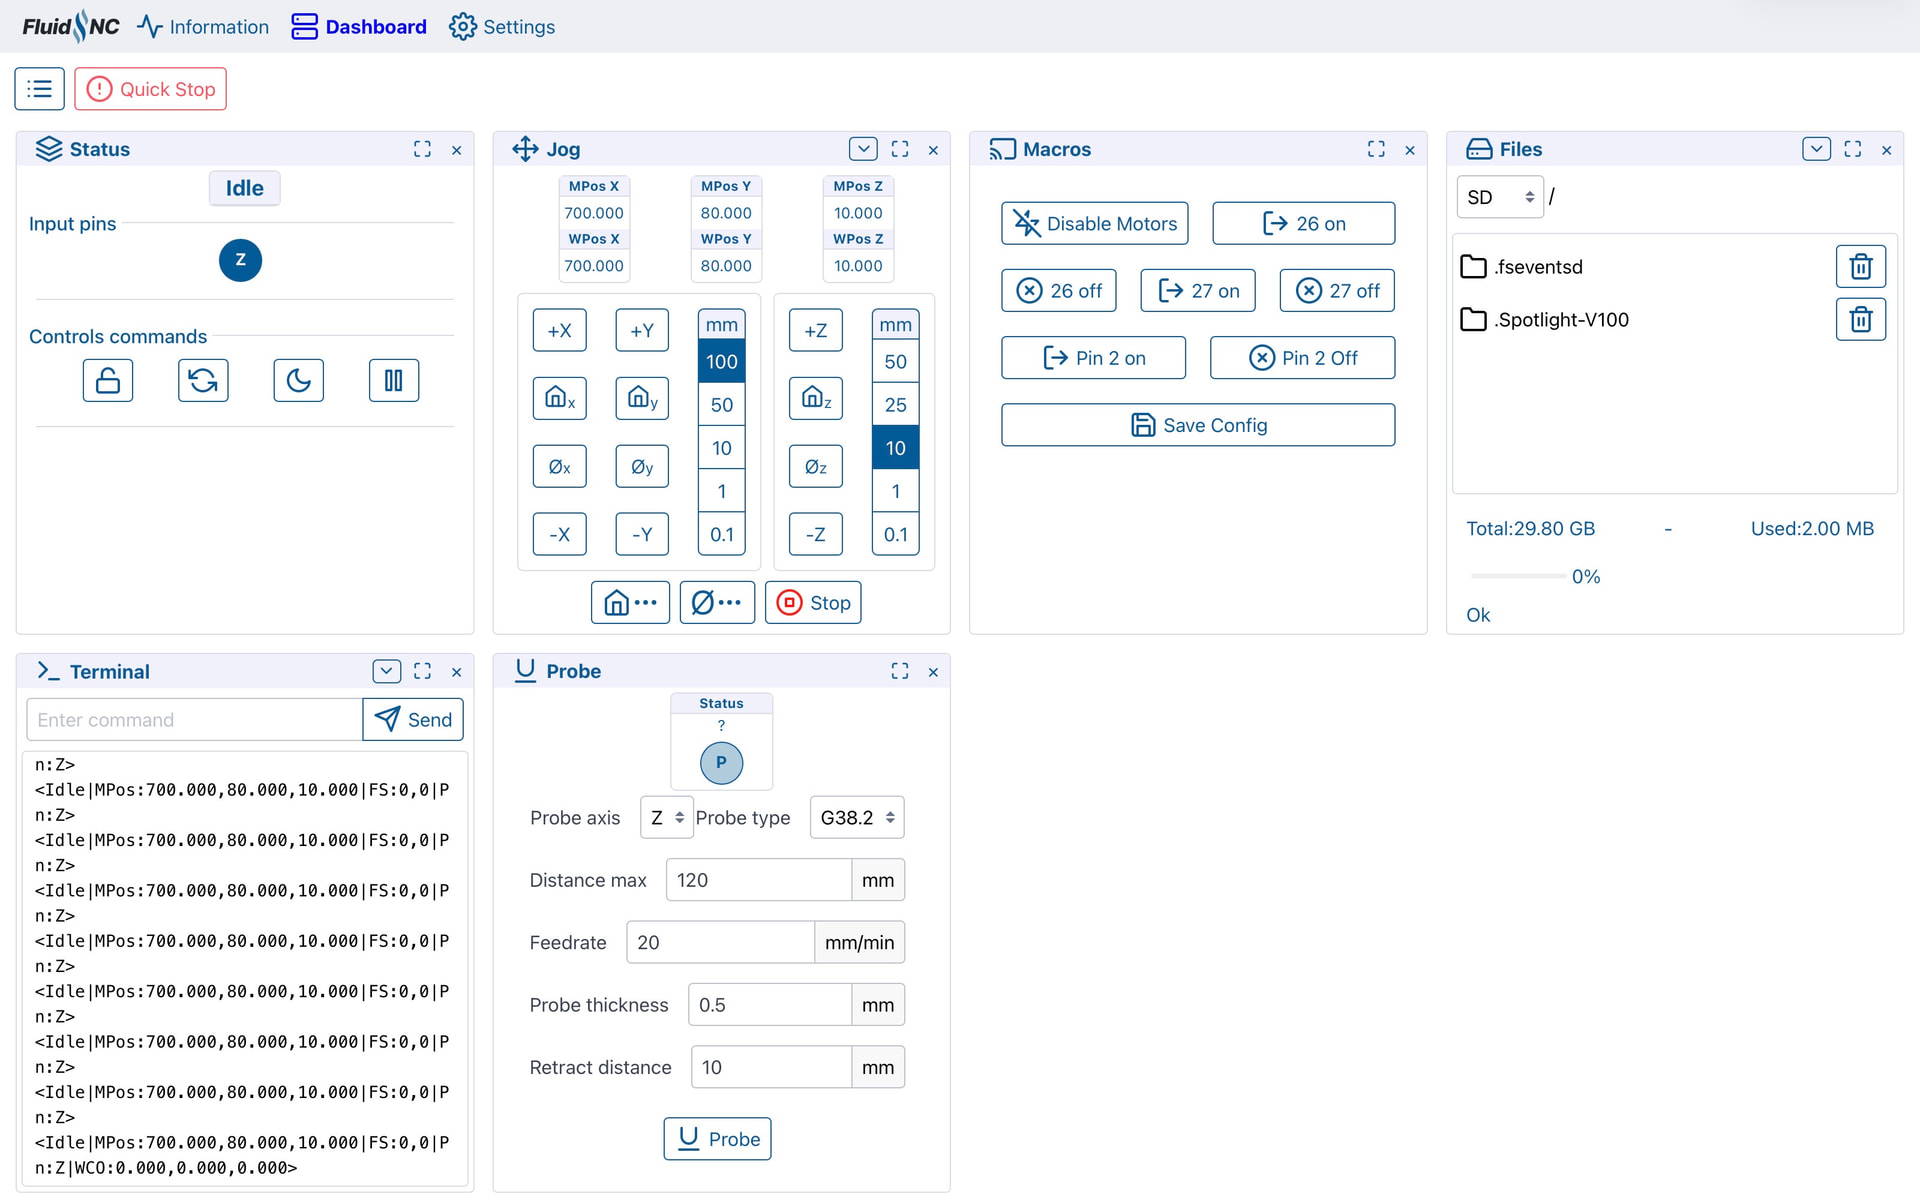Switch to the Information tab
1920x1197 pixels.
[x=203, y=27]
